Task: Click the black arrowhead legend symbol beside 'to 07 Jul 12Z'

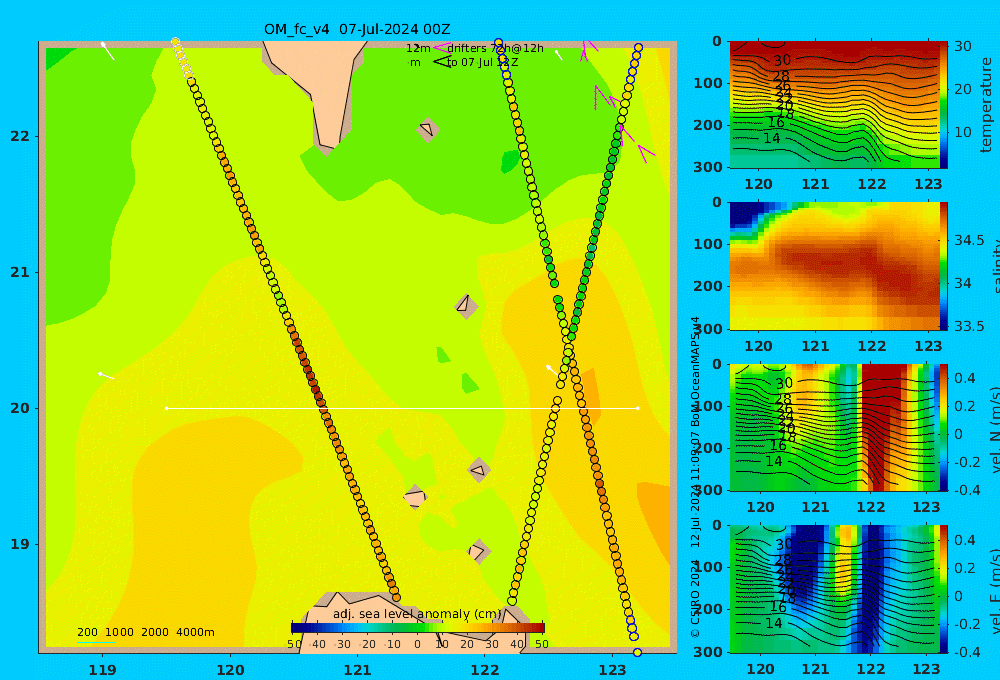Action: [x=441, y=62]
